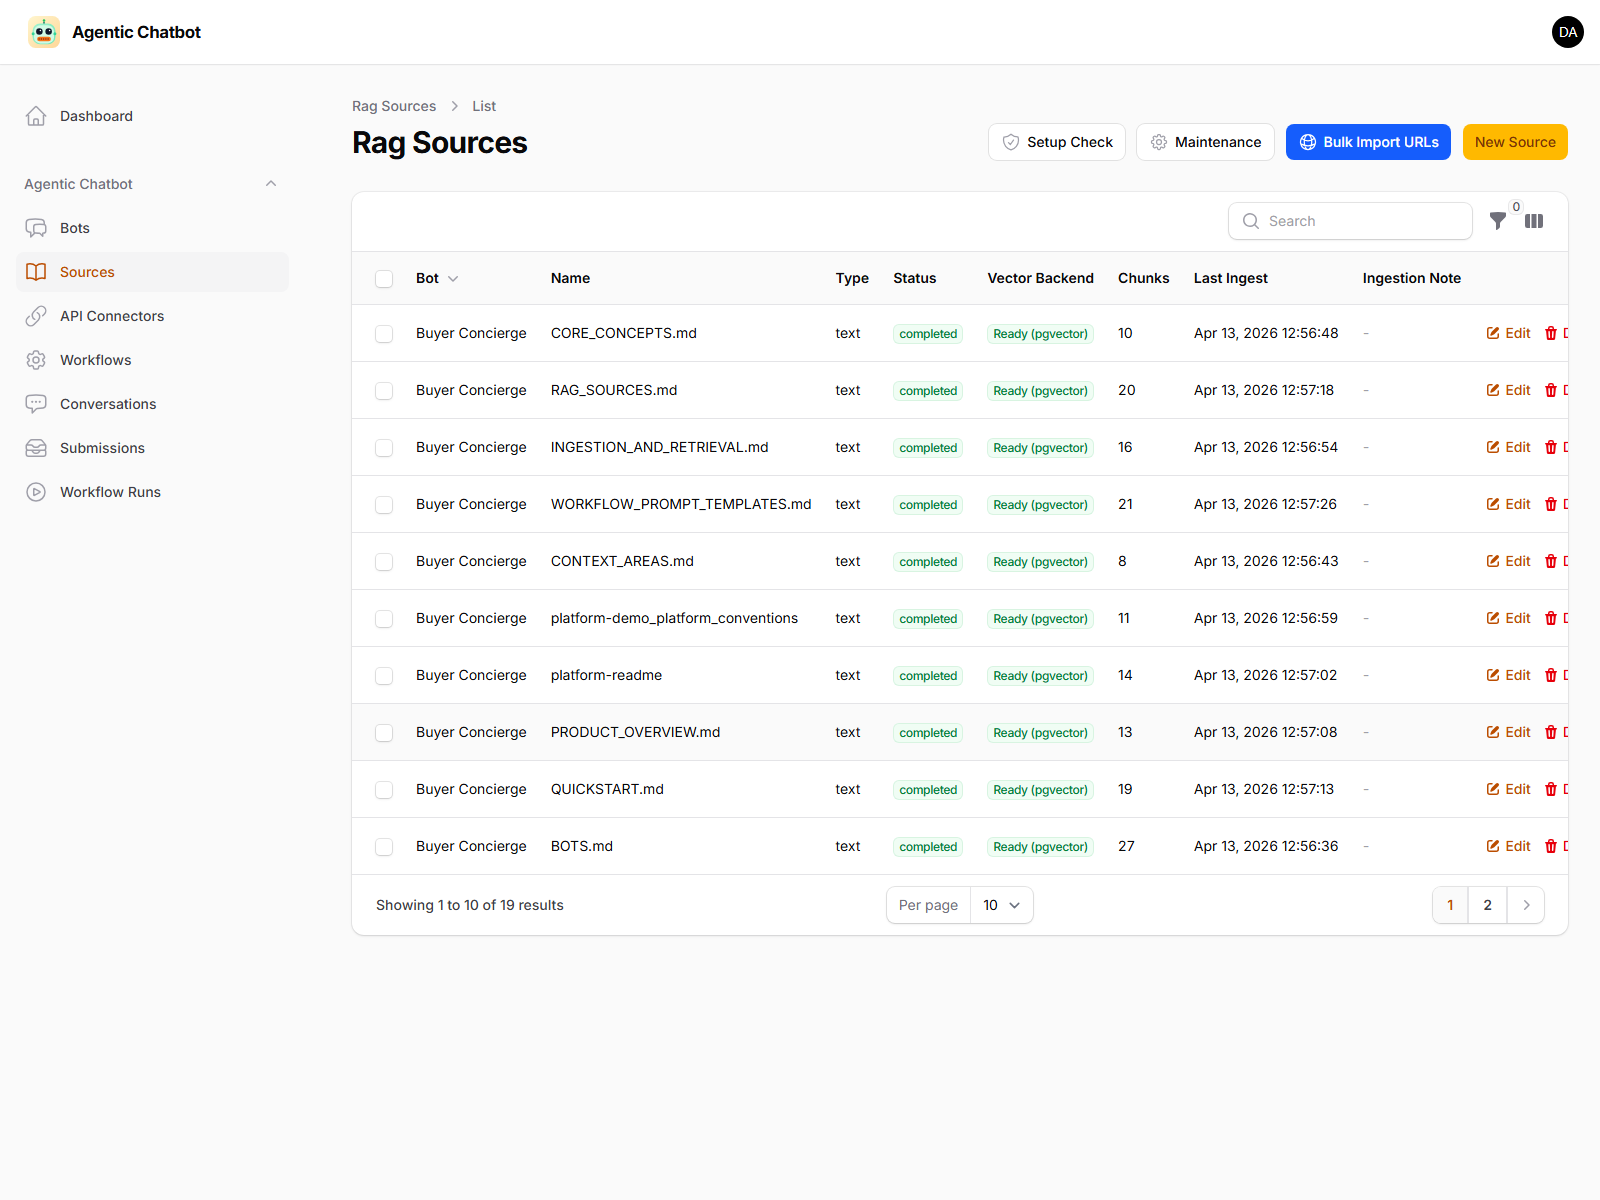The width and height of the screenshot is (1600, 1200).
Task: Delete BOTS.md via trash icon
Action: [x=1551, y=846]
